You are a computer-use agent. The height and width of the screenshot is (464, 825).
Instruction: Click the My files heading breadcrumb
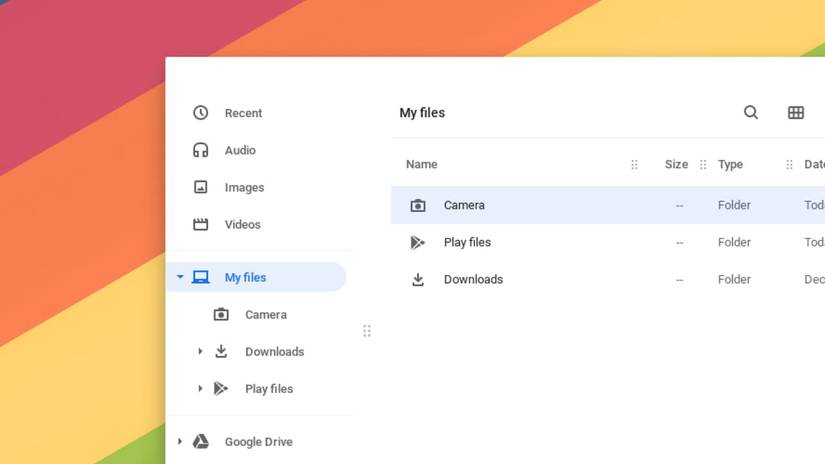(422, 113)
